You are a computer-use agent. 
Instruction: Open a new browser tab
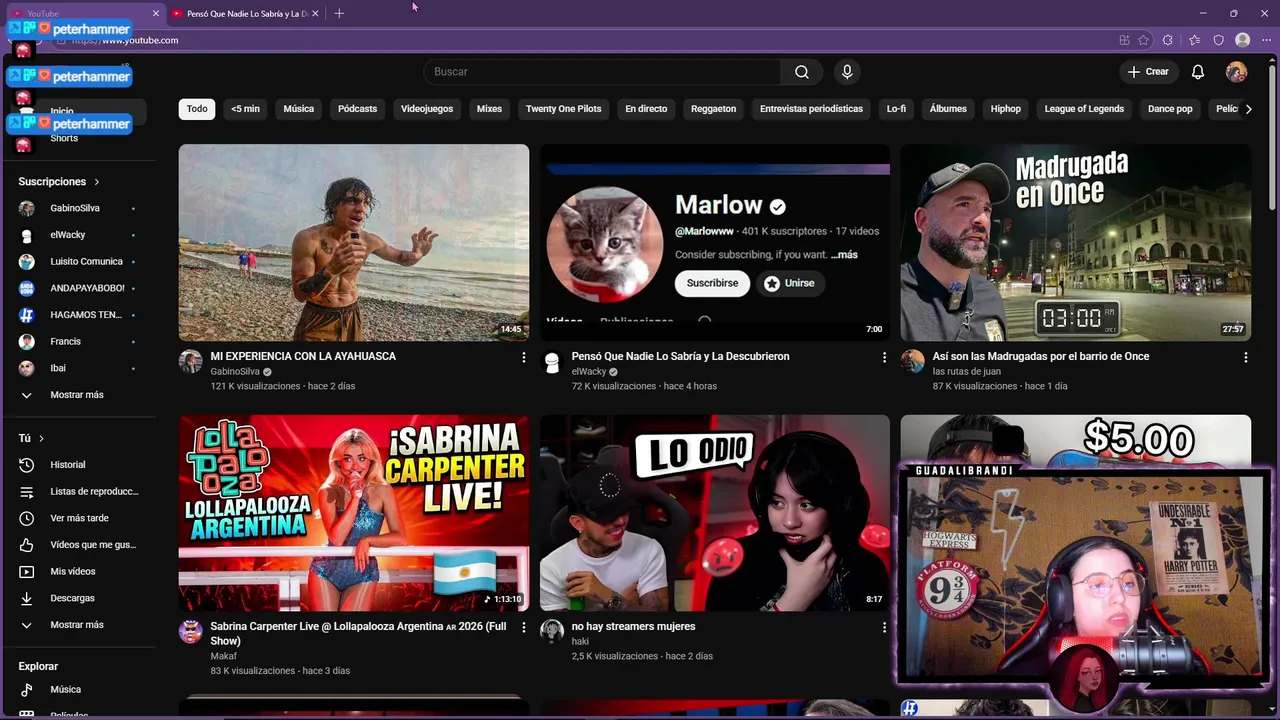click(x=339, y=13)
